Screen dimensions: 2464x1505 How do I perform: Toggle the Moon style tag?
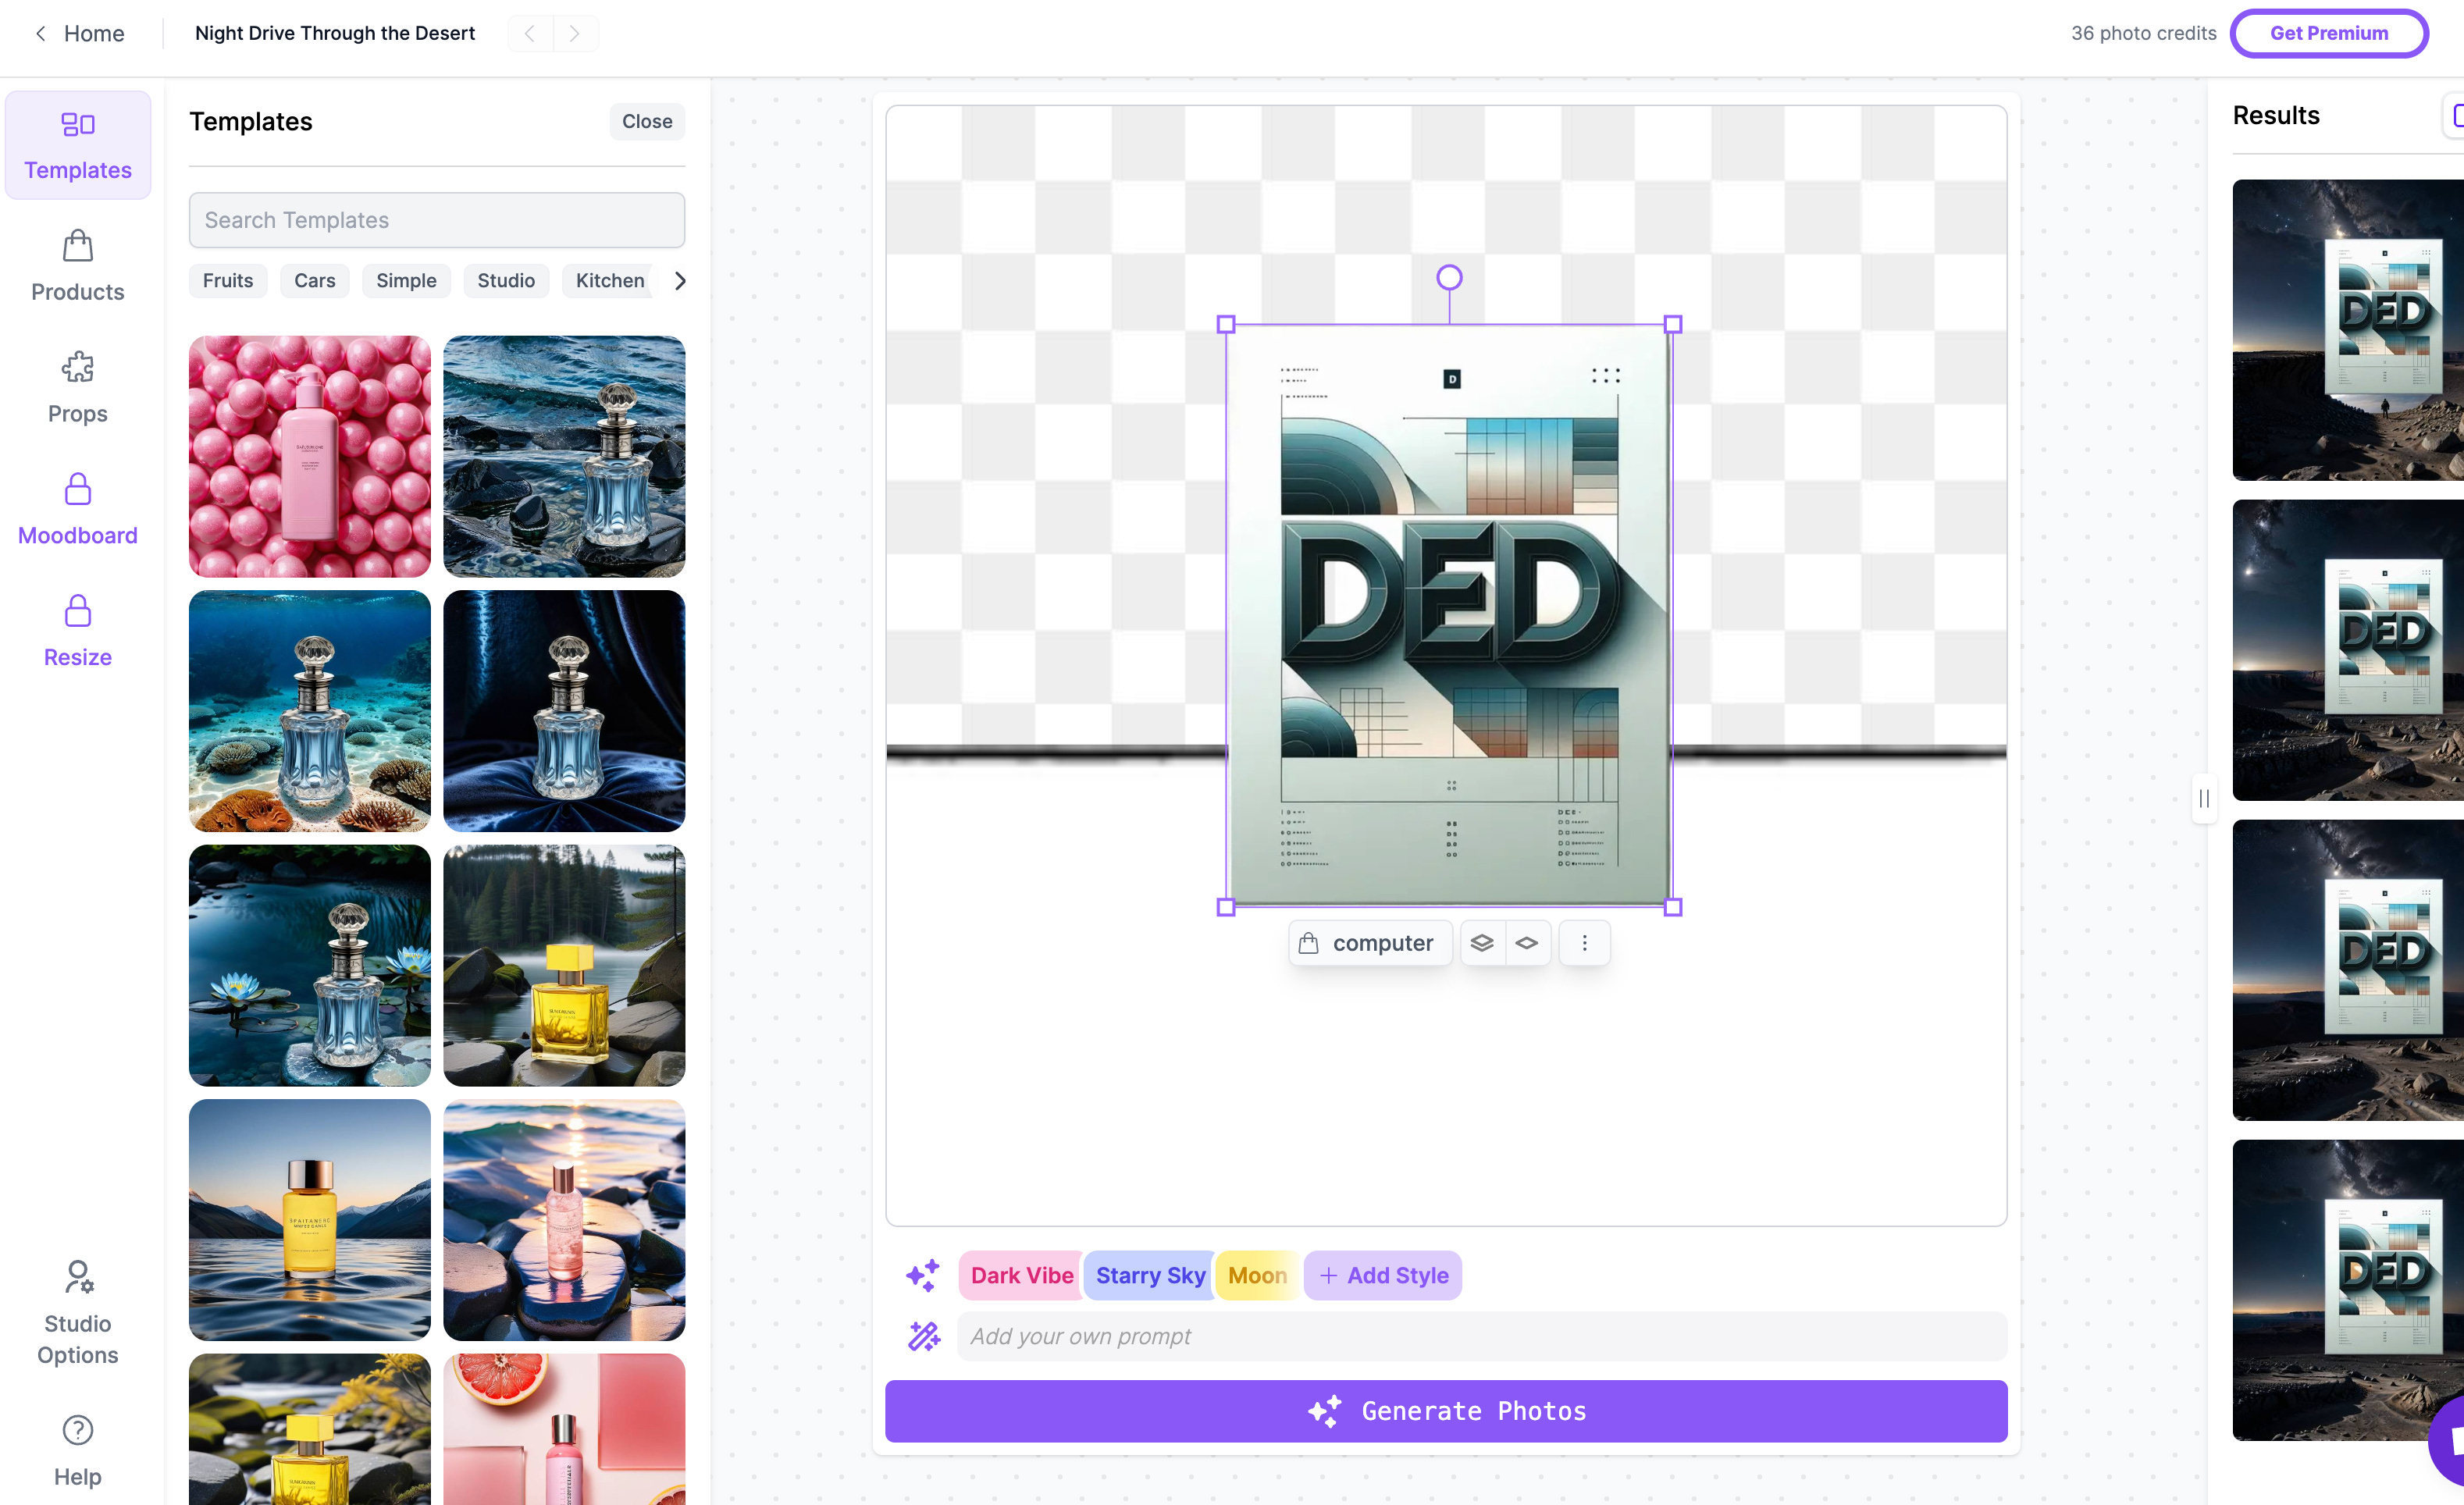pyautogui.click(x=1257, y=1275)
